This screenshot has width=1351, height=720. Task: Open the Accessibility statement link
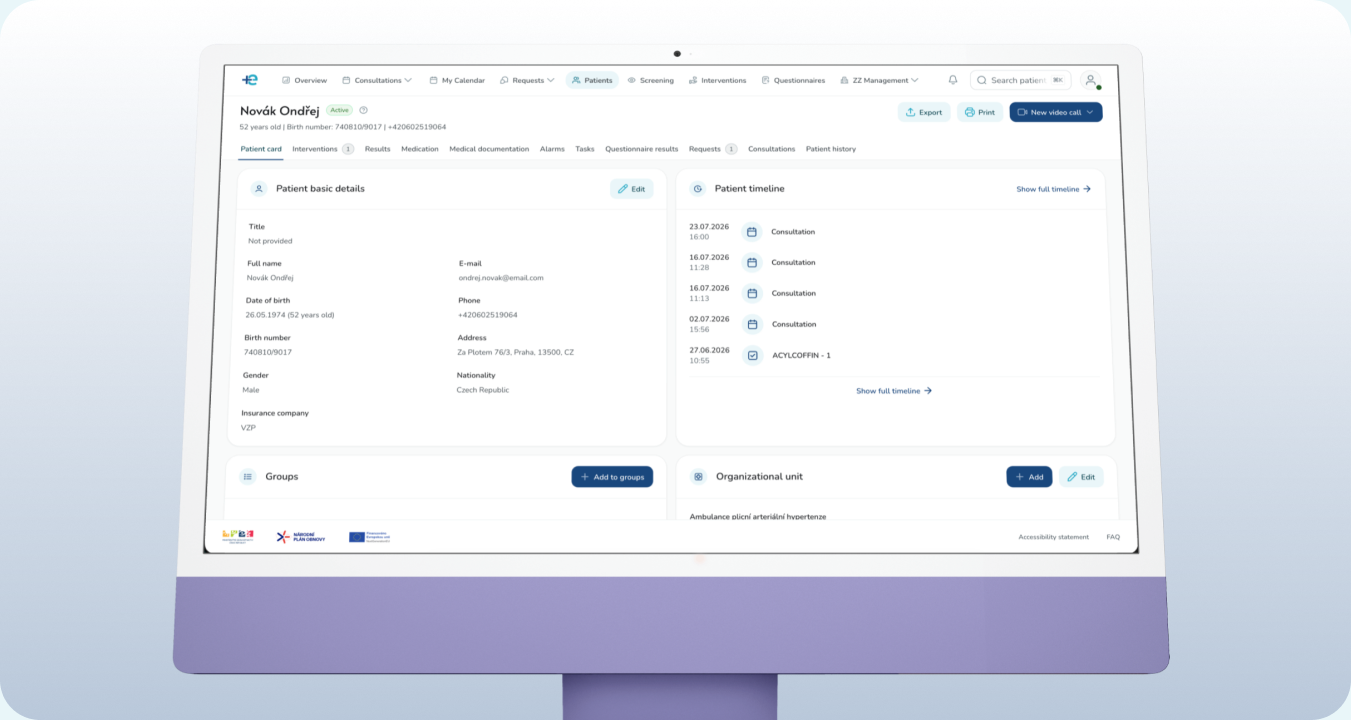[1053, 537]
